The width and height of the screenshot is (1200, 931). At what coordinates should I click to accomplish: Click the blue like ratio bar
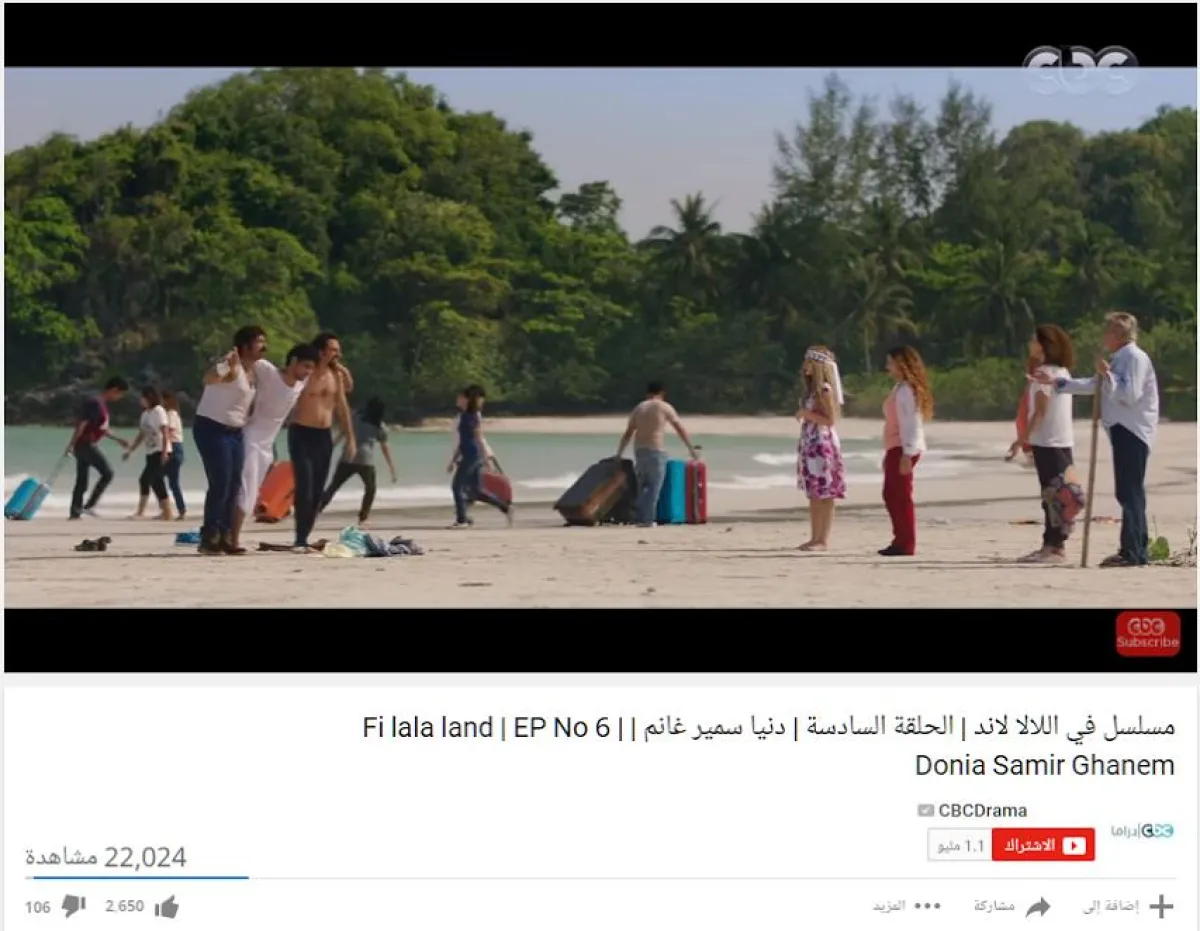pos(141,878)
